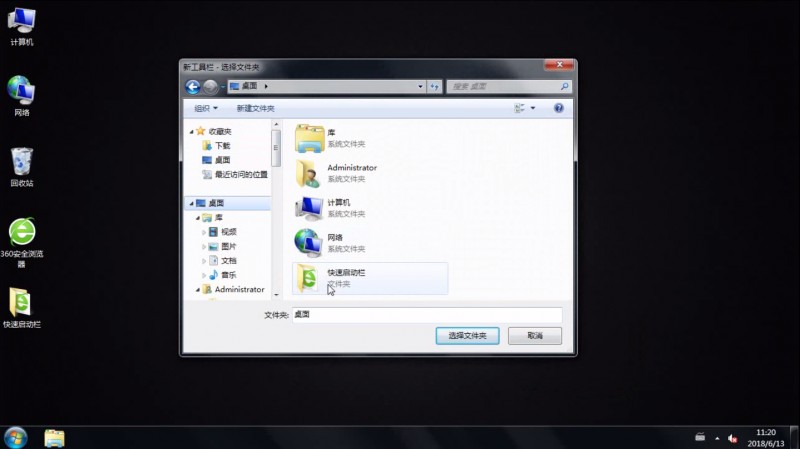800x449 pixels.
Task: Select the 360安全浏览器 desktop icon
Action: [x=21, y=242]
